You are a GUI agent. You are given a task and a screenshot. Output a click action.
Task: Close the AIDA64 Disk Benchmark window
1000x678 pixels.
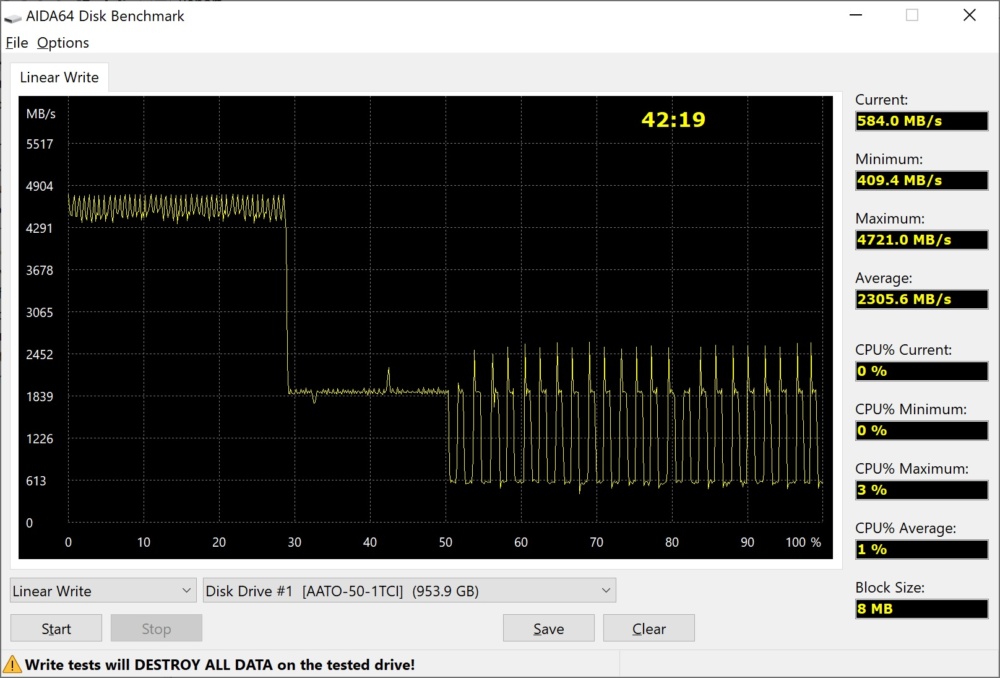[x=969, y=15]
